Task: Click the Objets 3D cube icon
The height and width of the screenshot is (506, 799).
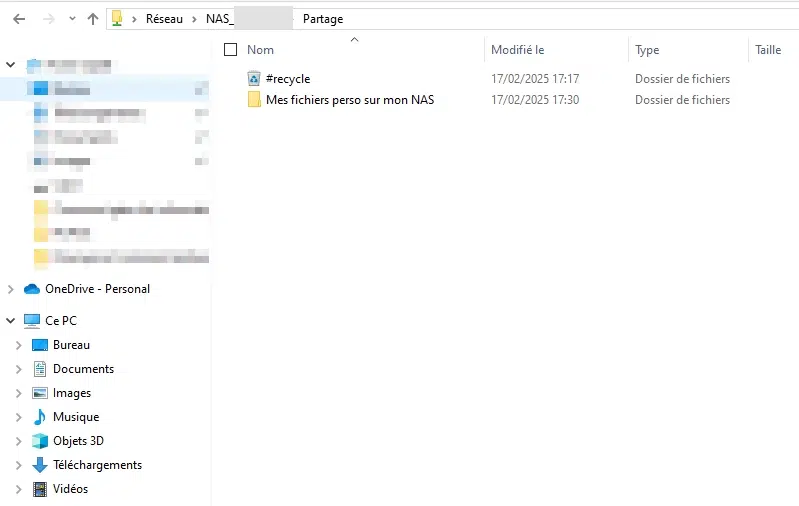Action: (40, 441)
